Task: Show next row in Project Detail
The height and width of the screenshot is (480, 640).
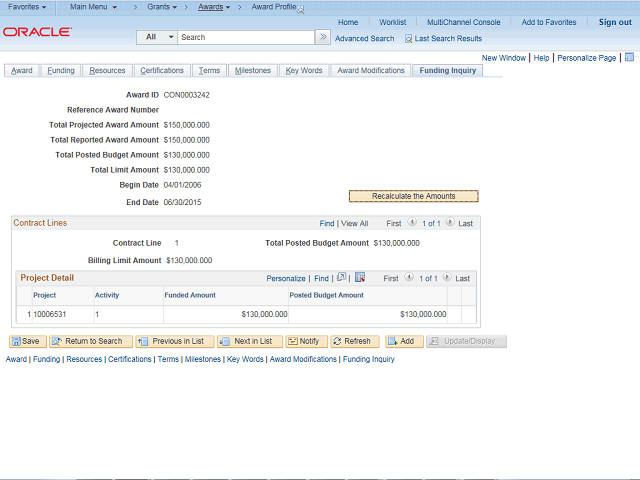Action: coord(447,277)
